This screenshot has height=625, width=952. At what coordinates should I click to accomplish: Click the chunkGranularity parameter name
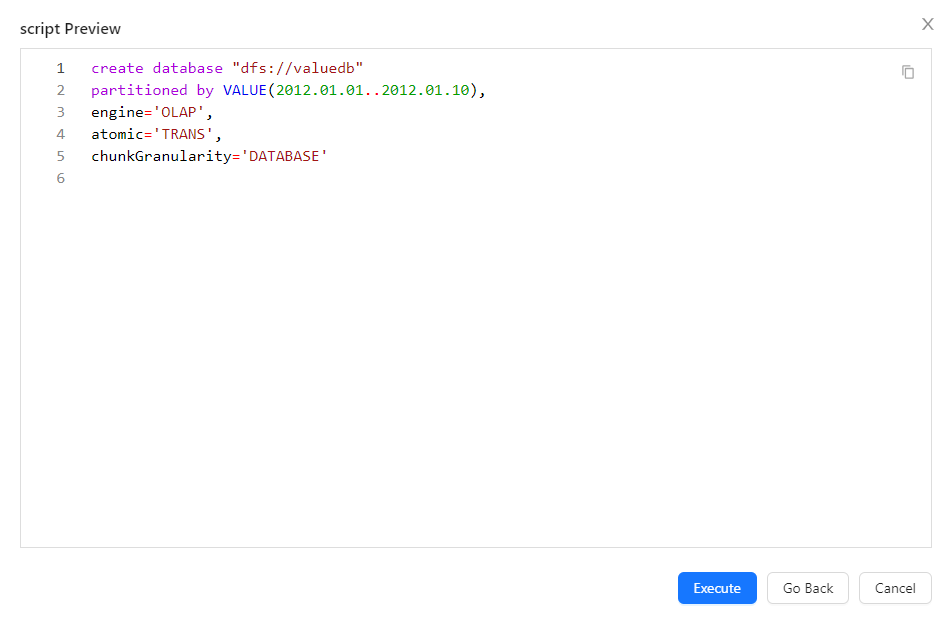[x=160, y=157]
